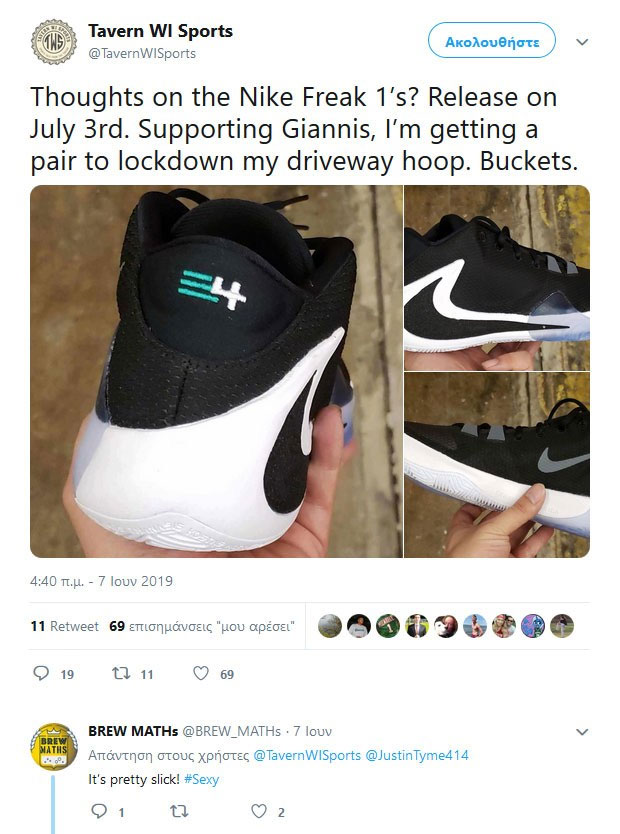Image resolution: width=620 pixels, height=834 pixels.
Task: View the list of 11 Retweets
Action: tap(65, 626)
